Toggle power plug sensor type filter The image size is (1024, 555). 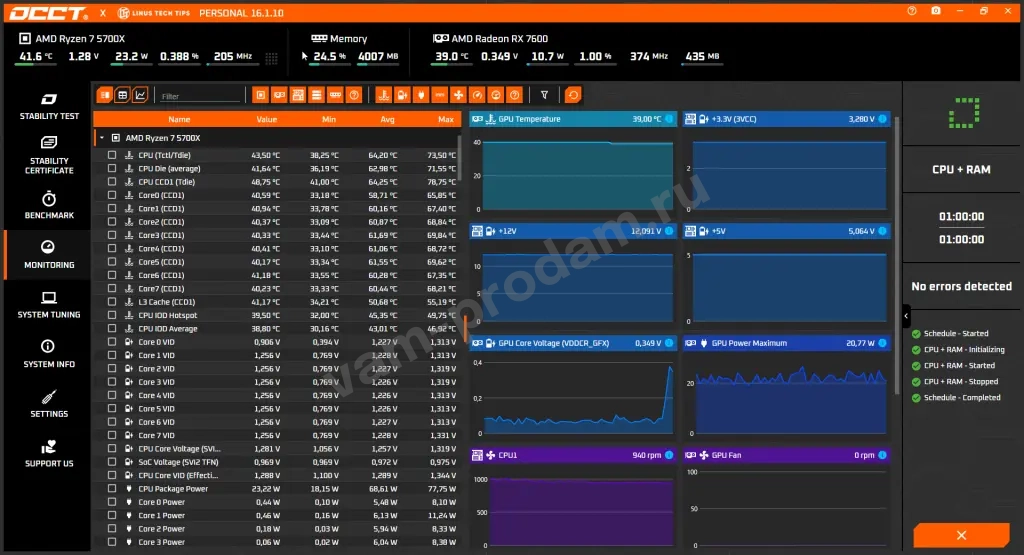(x=421, y=95)
